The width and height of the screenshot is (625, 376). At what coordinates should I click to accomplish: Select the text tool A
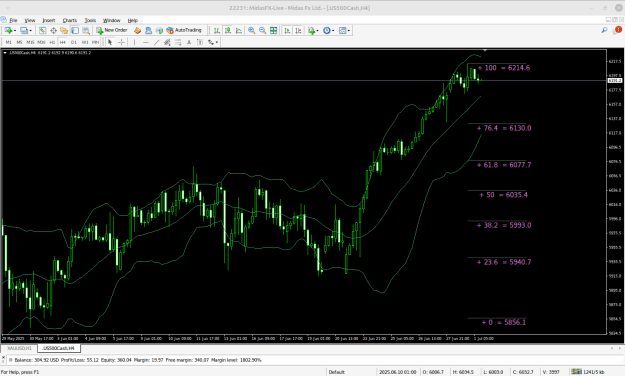(189, 42)
